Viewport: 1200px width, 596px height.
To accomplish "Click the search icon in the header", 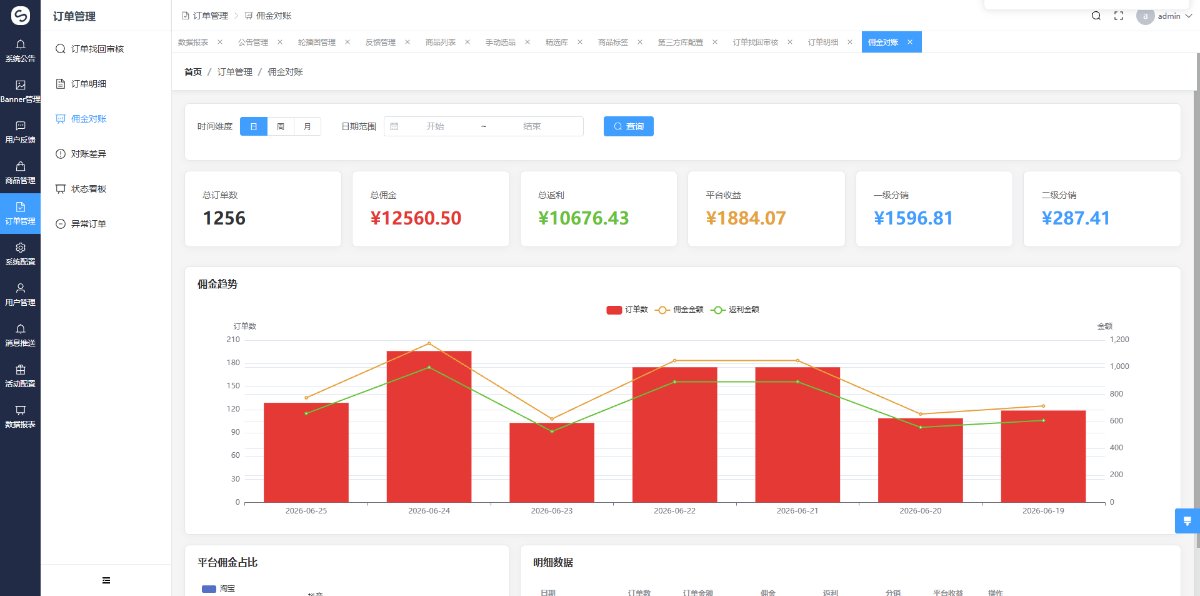I will click(1096, 16).
